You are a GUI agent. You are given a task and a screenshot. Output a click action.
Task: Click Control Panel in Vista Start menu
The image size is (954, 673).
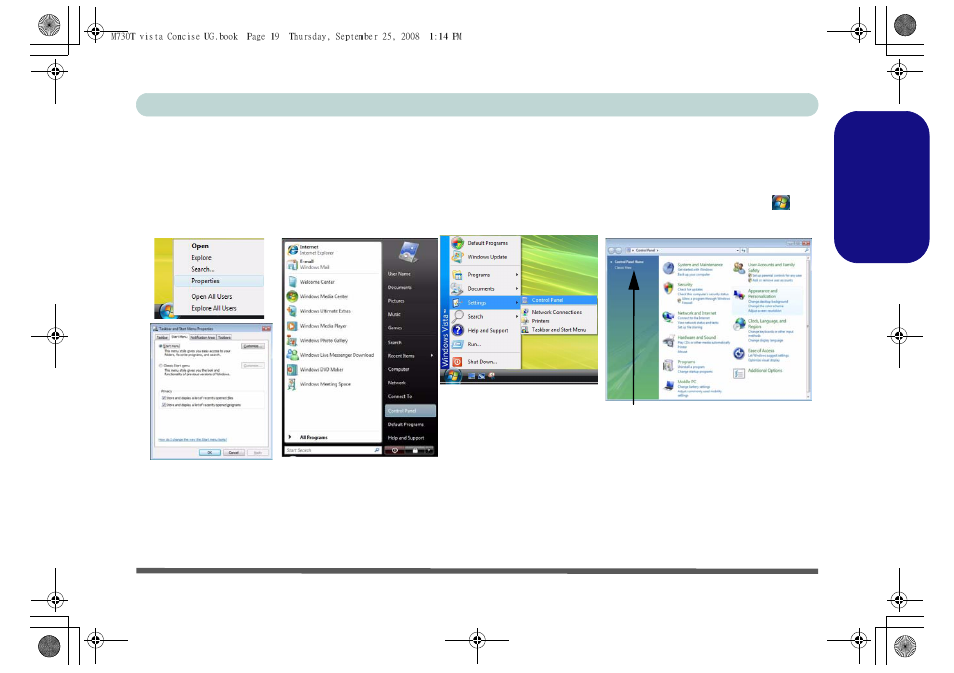(411, 411)
